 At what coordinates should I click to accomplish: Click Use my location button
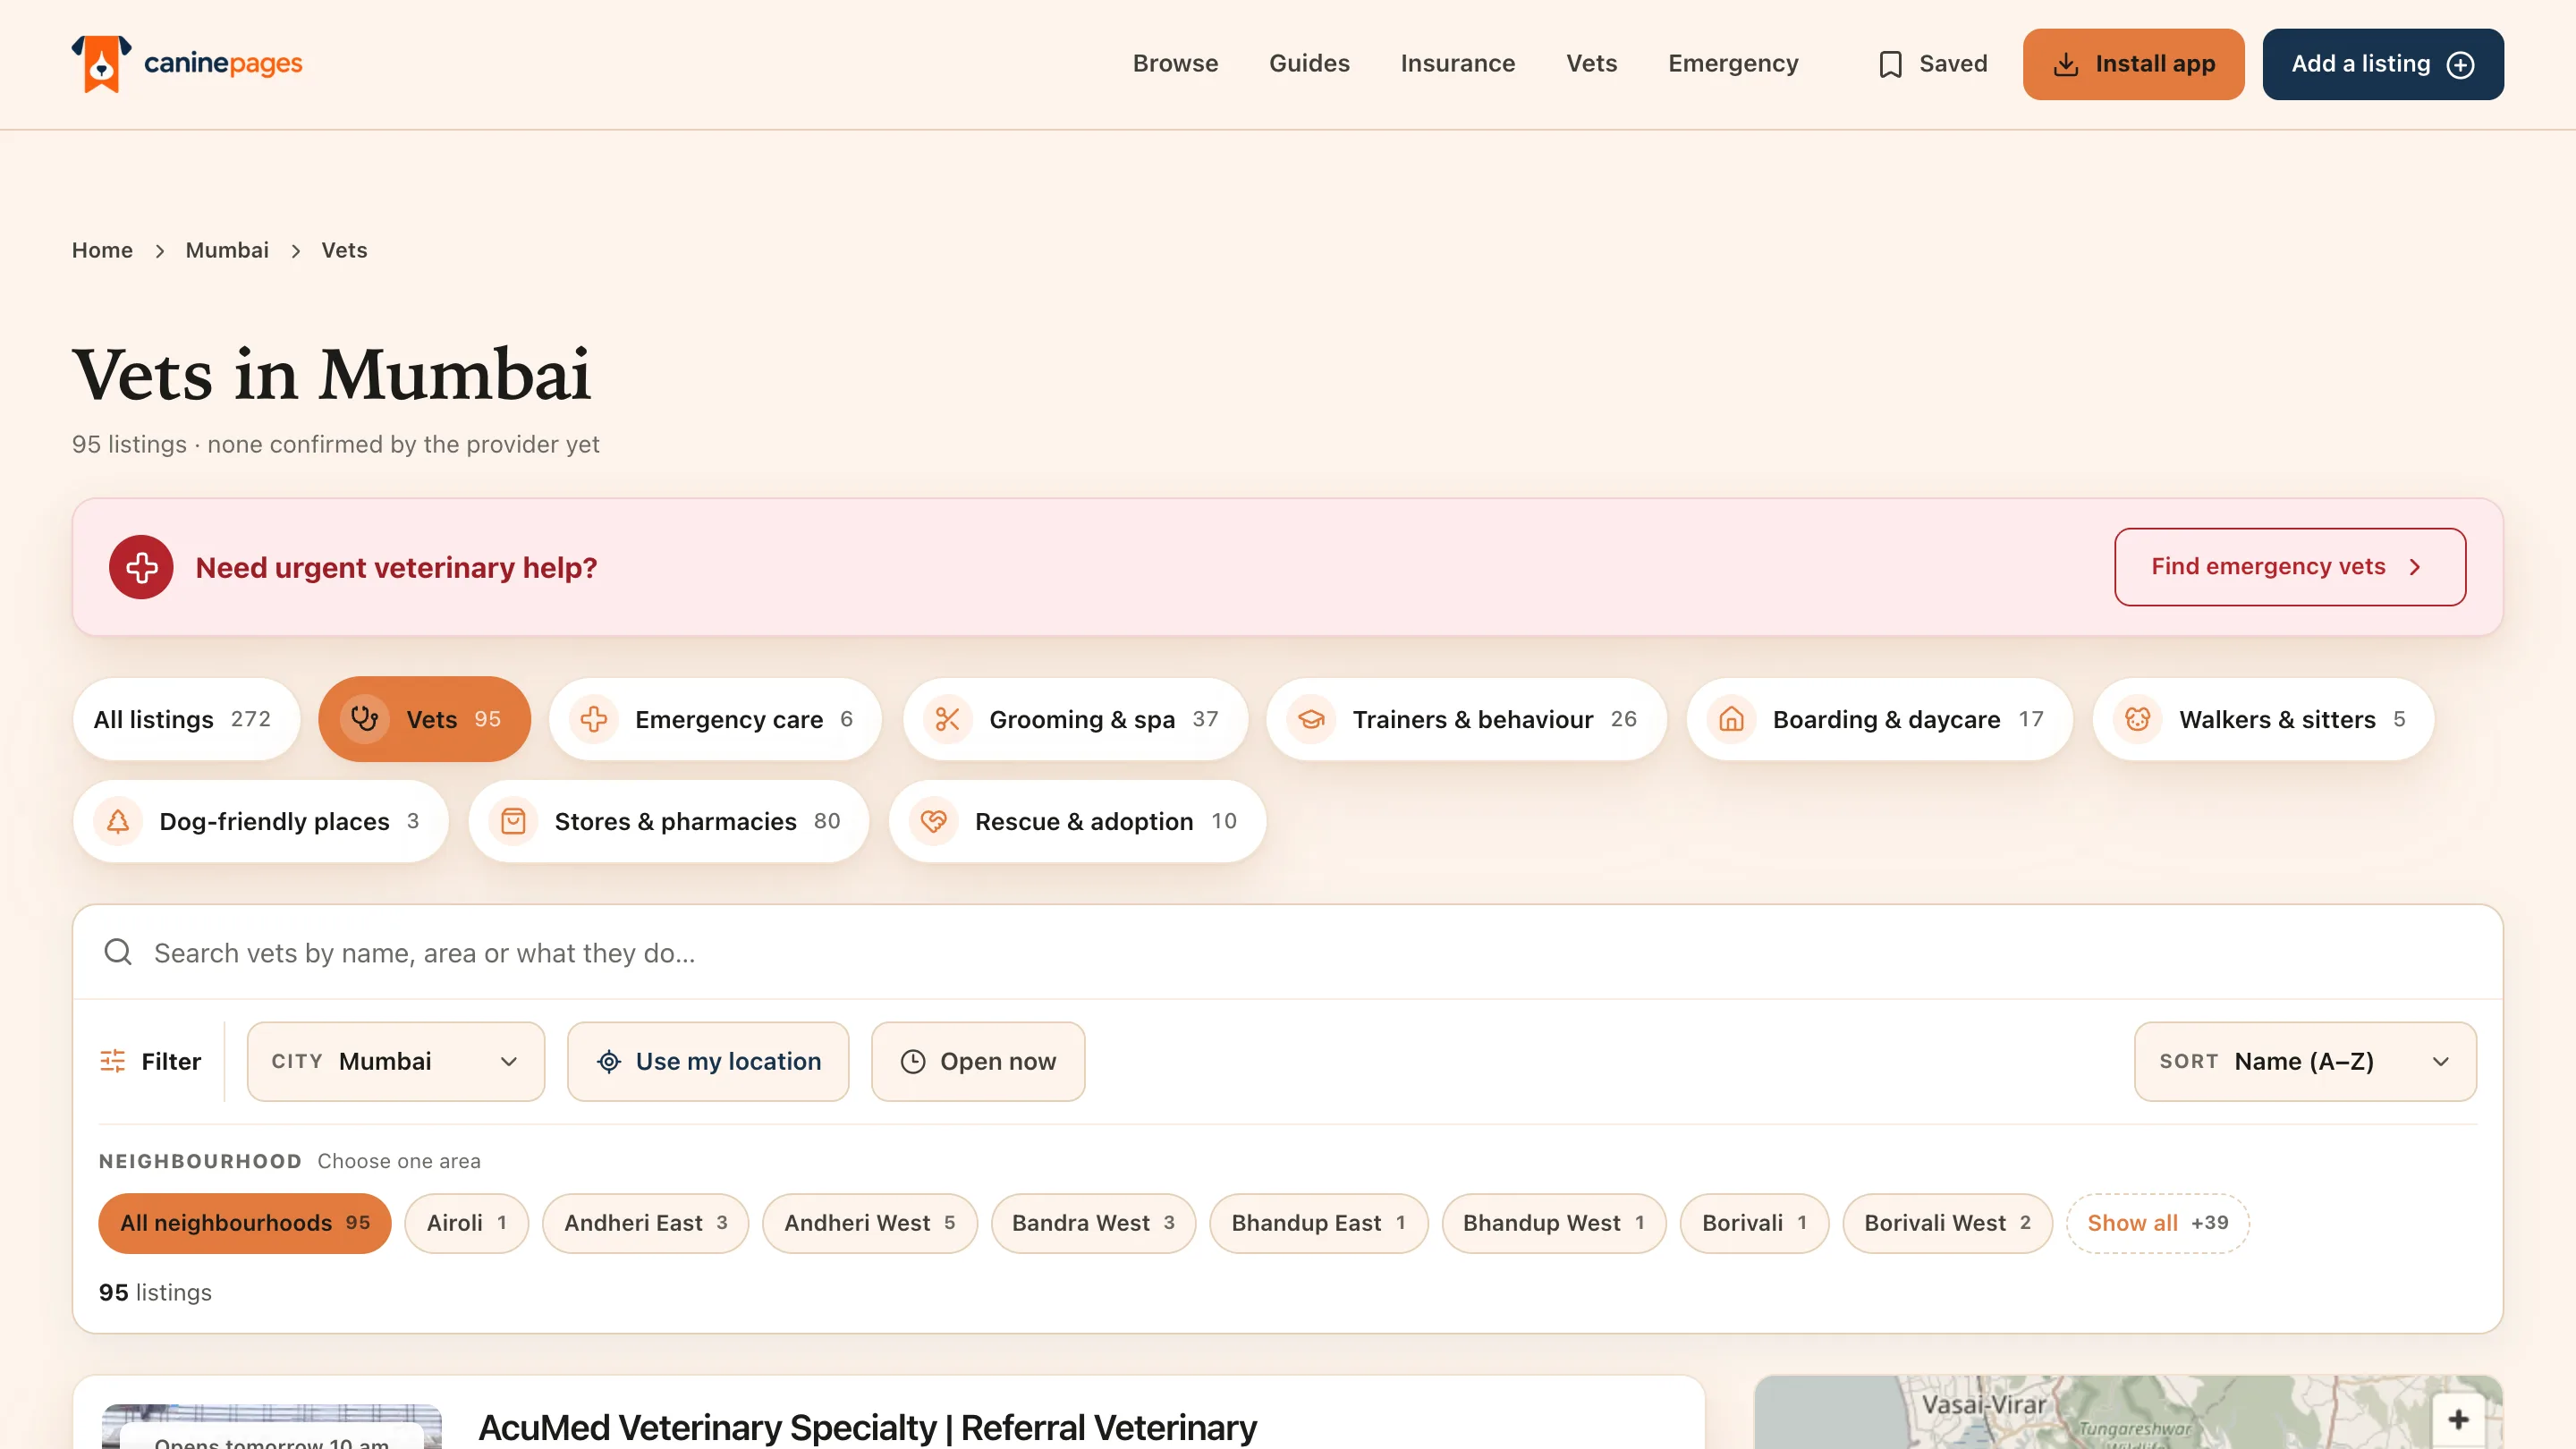point(708,1061)
